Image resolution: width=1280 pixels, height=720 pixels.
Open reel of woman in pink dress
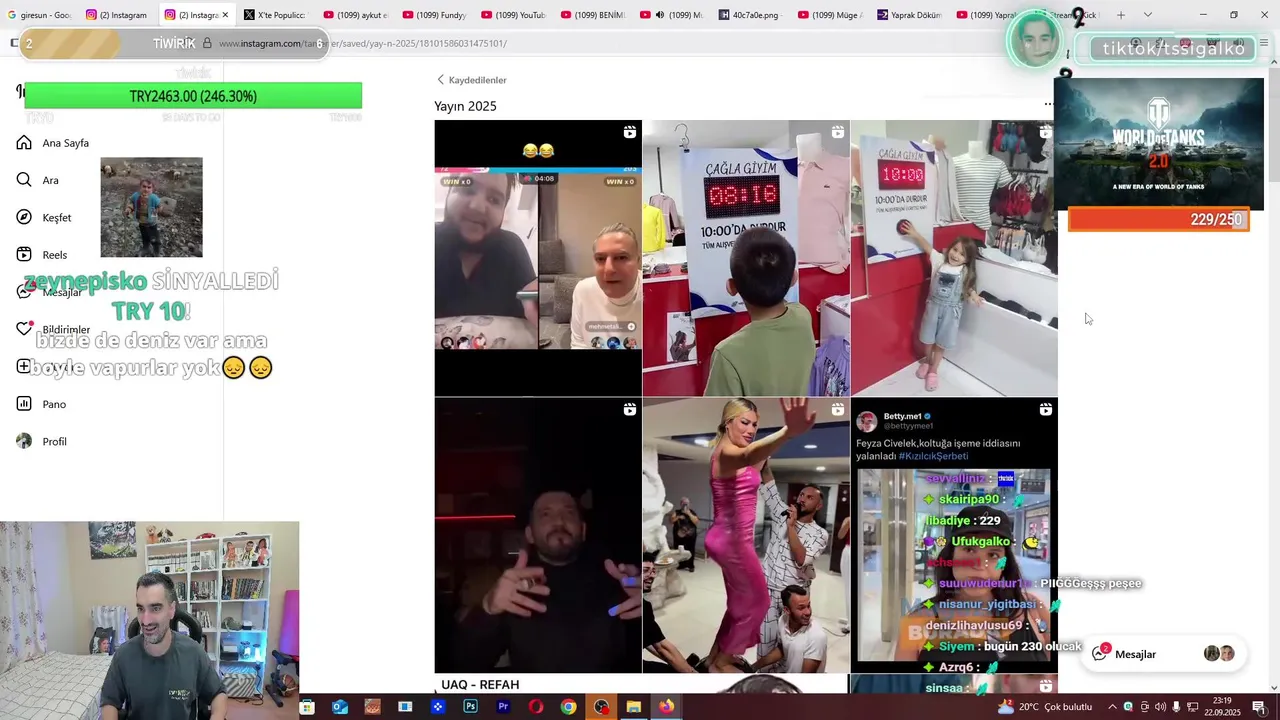coord(746,535)
